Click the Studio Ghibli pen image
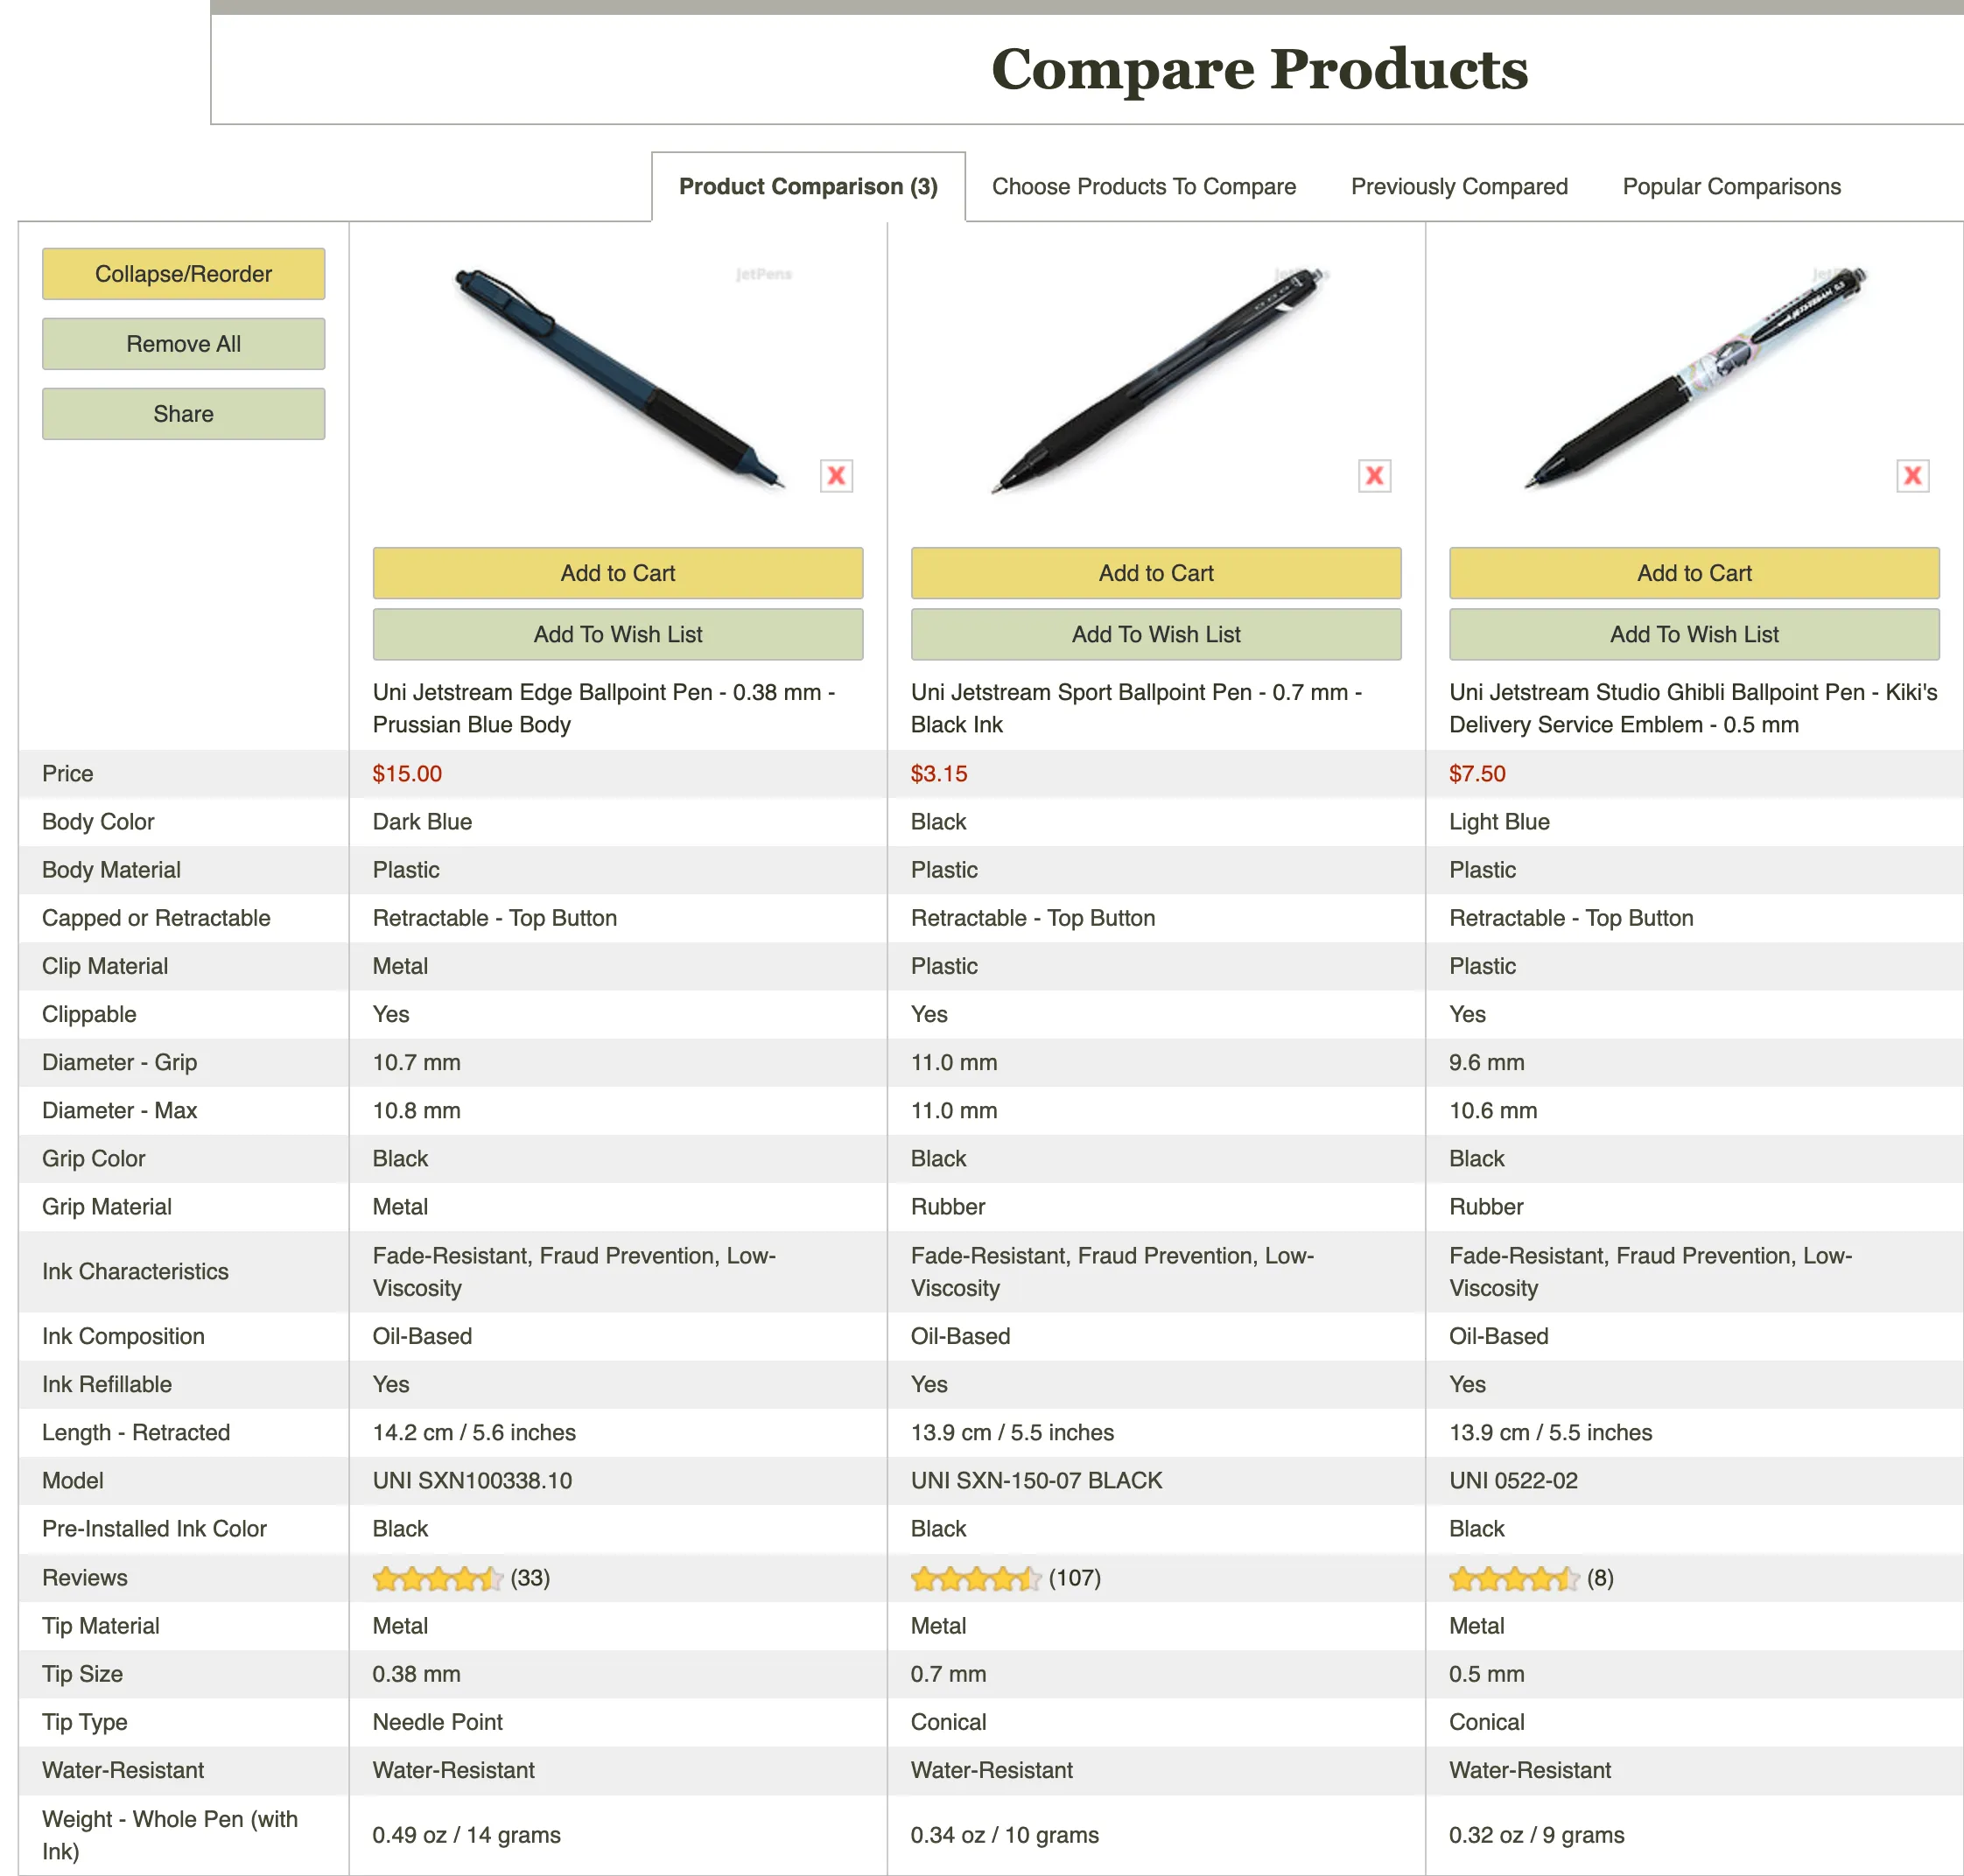 [1695, 377]
